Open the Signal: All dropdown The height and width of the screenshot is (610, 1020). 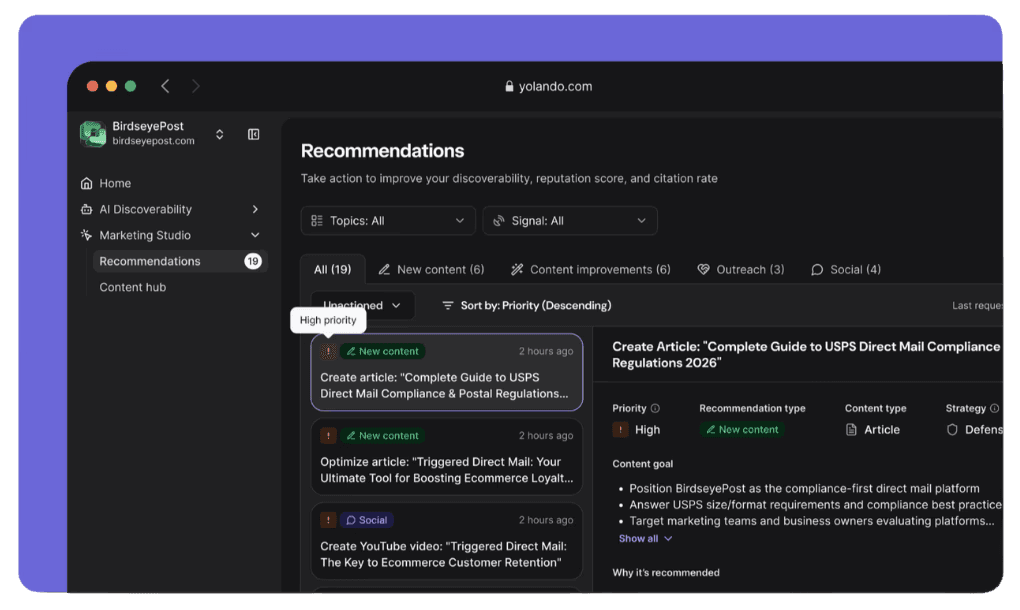[x=569, y=220]
